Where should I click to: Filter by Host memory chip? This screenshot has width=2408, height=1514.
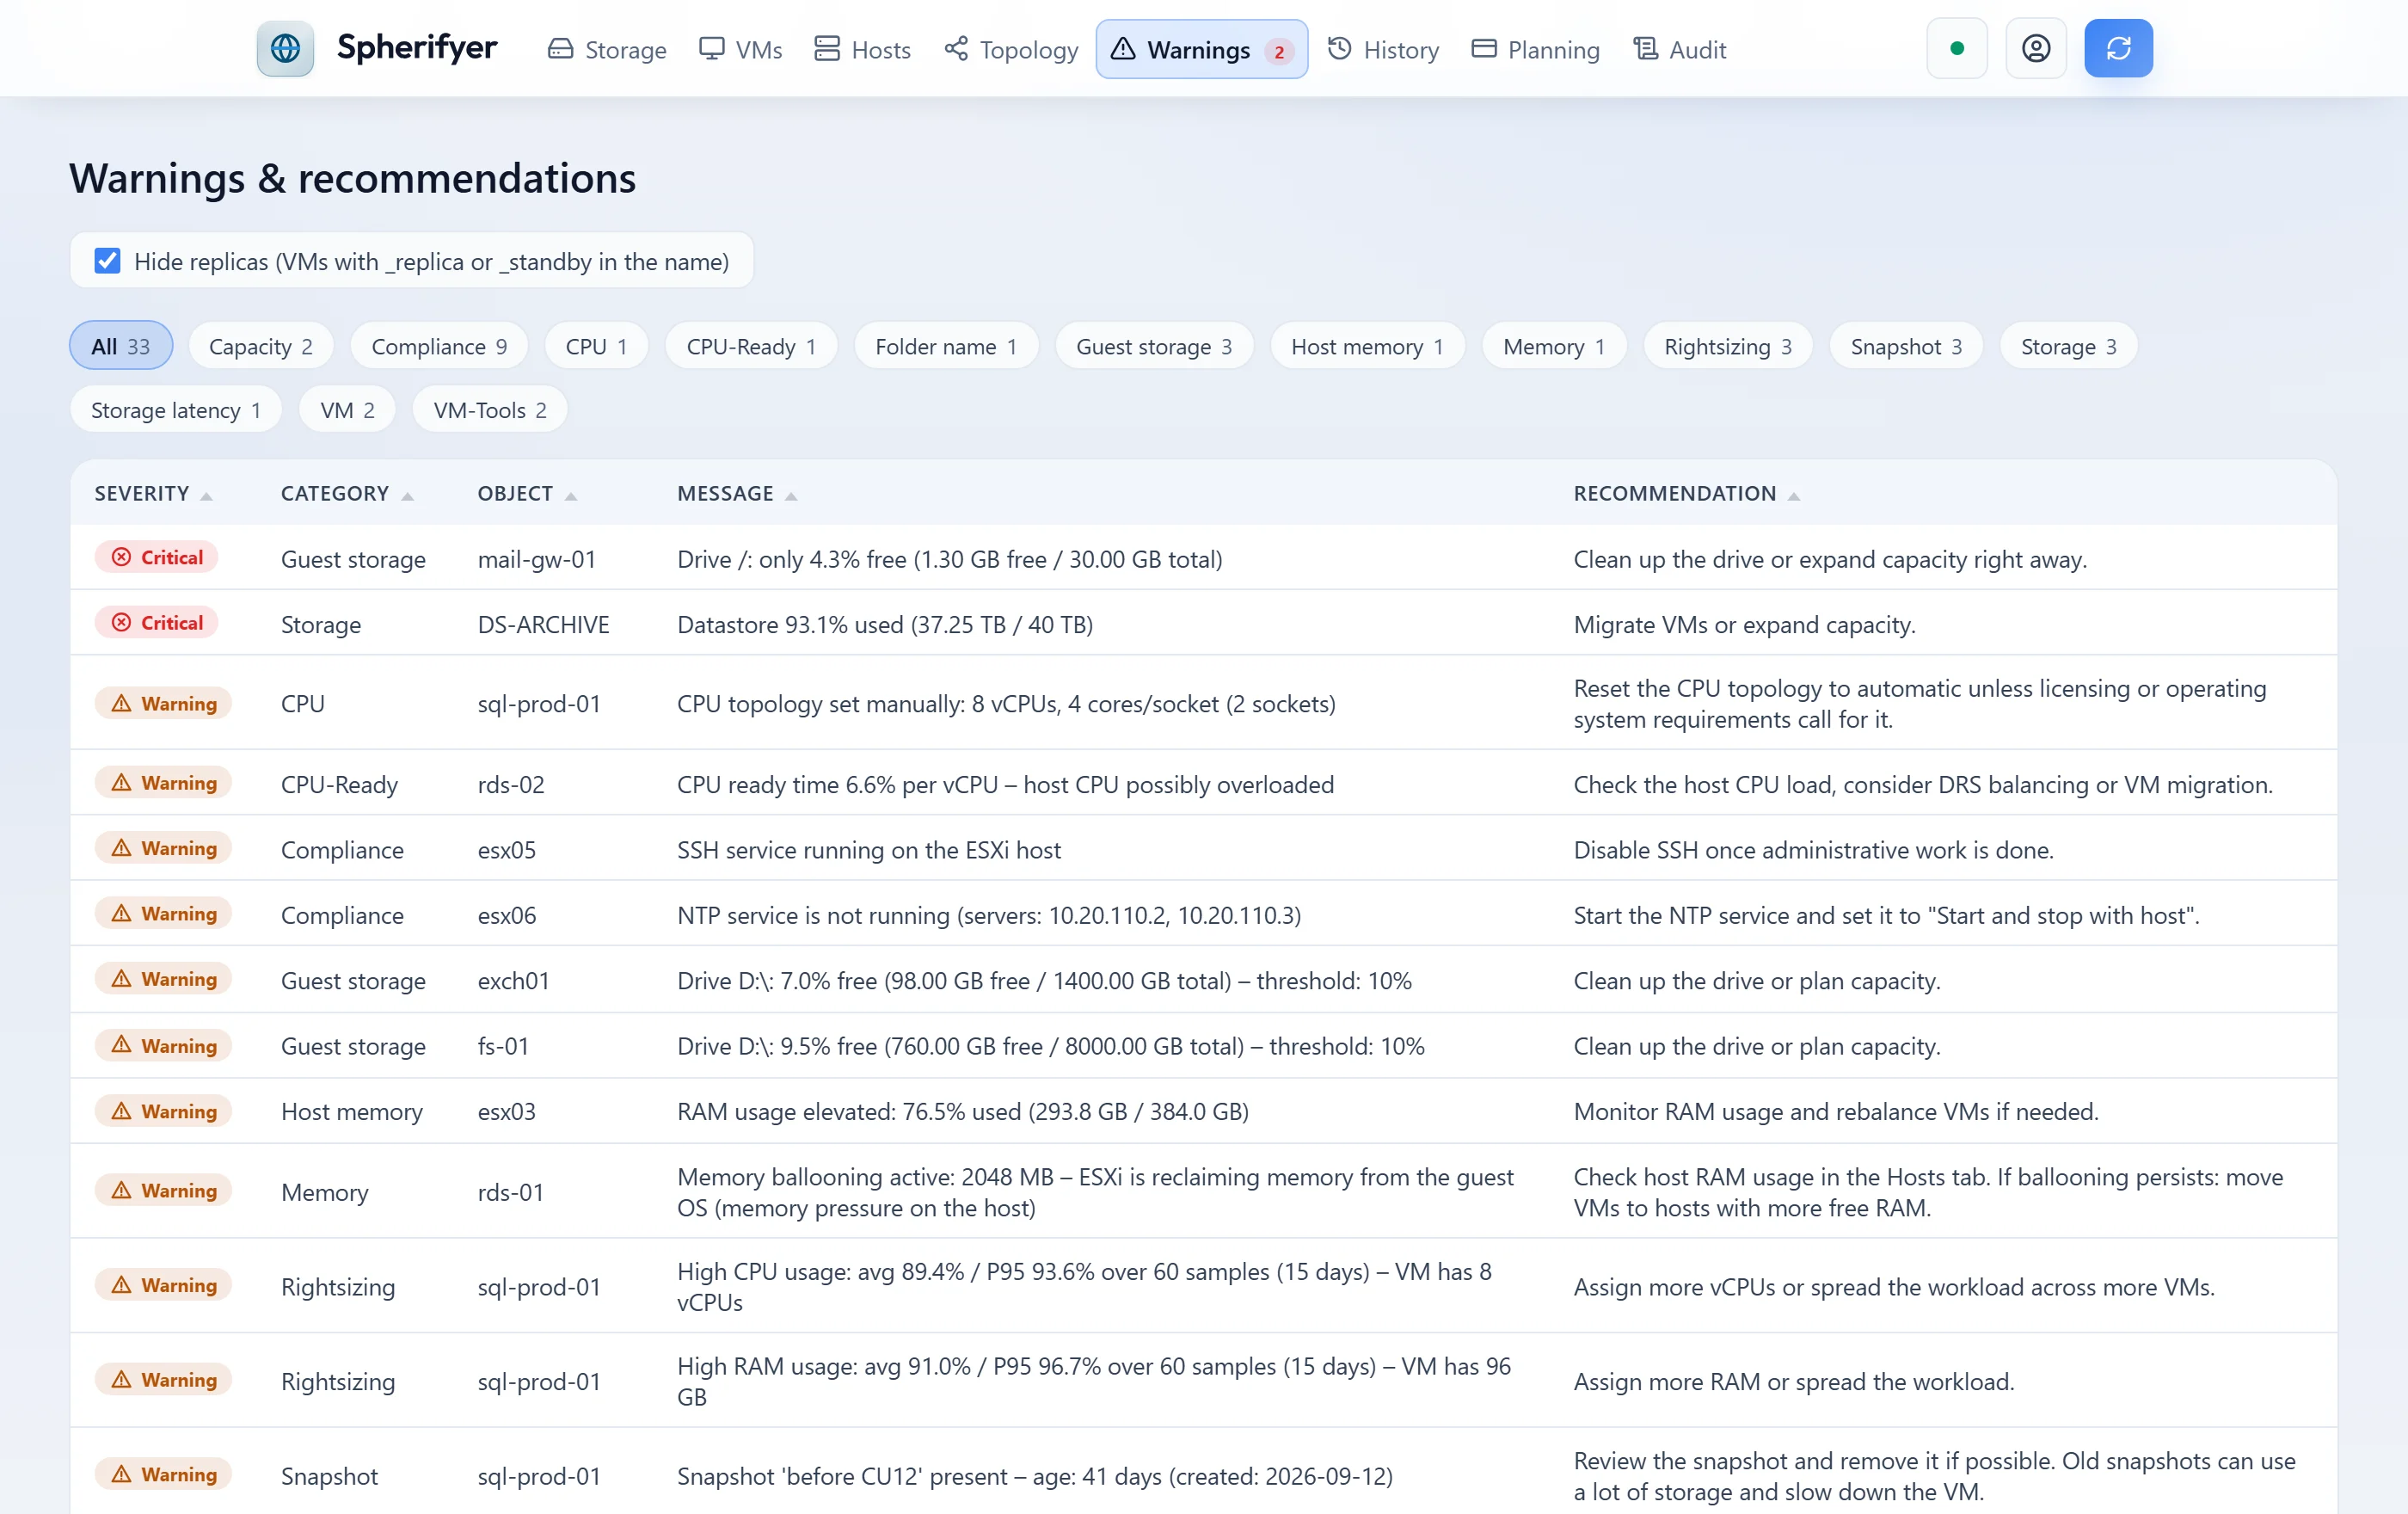1367,346
